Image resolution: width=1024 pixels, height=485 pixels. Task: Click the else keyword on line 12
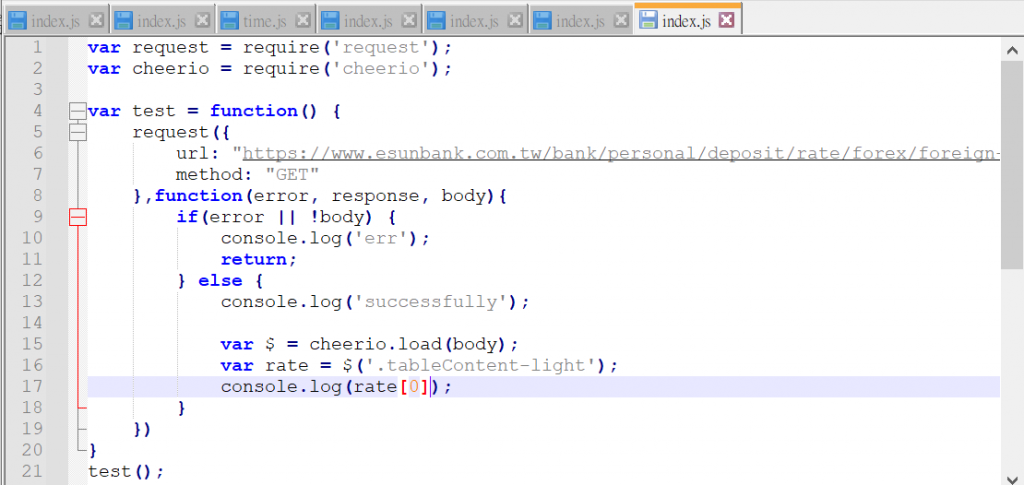click(x=221, y=281)
